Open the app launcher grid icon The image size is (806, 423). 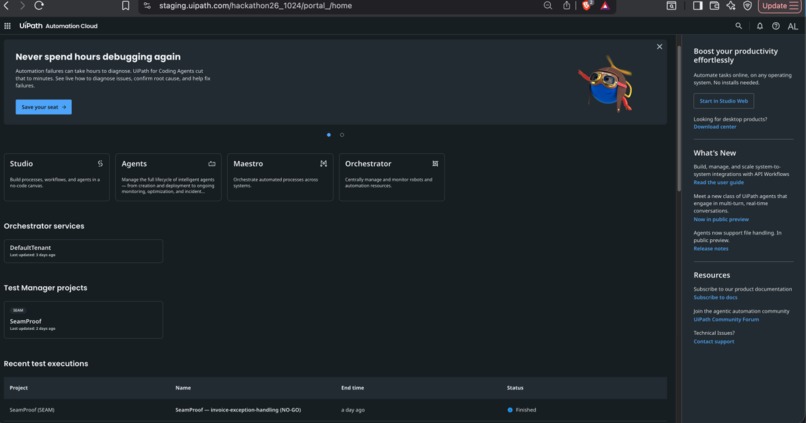pyautogui.click(x=7, y=26)
